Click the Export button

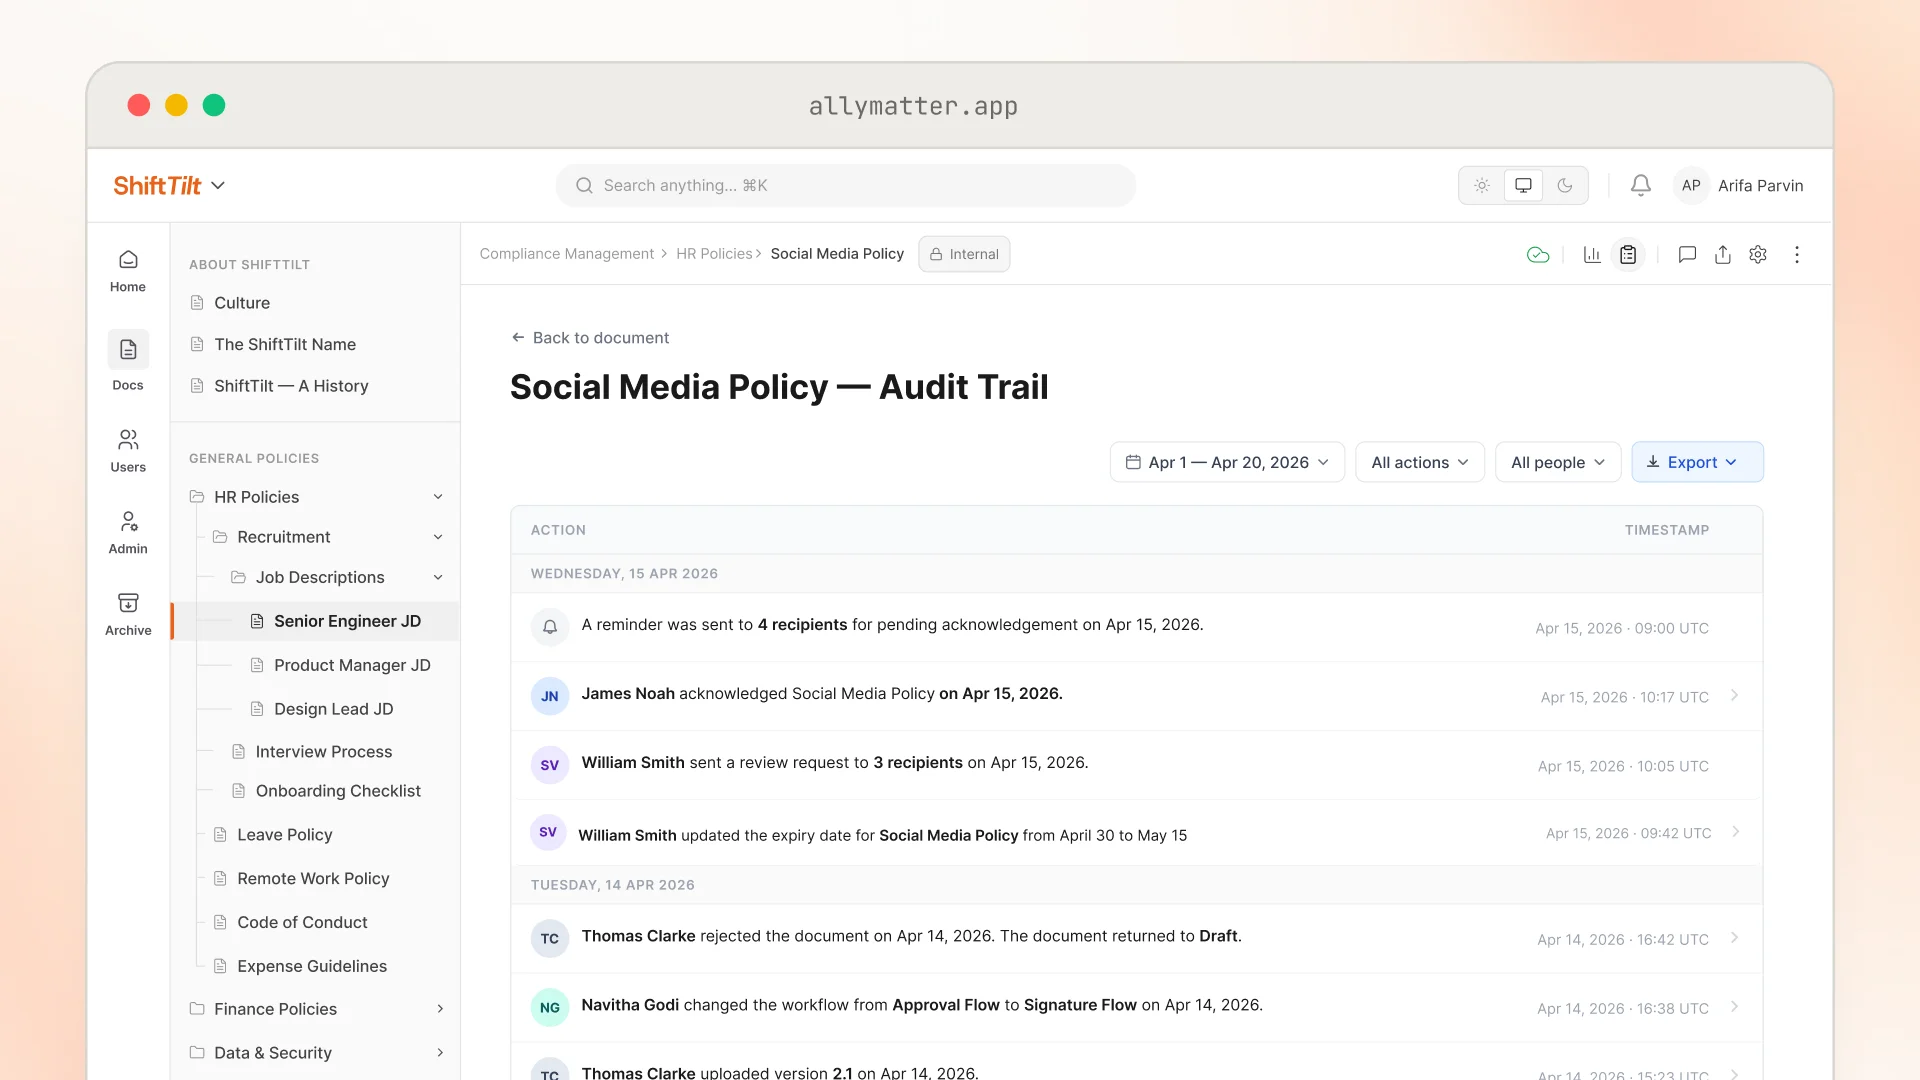[x=1697, y=462]
